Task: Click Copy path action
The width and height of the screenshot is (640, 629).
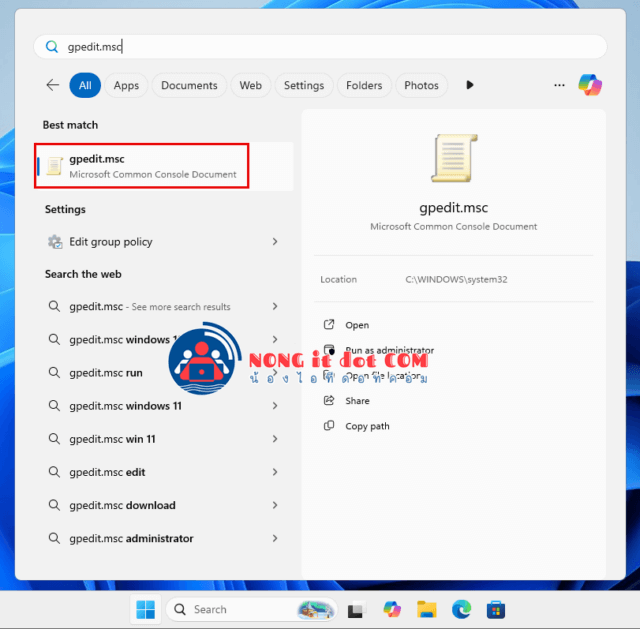Action: [367, 426]
